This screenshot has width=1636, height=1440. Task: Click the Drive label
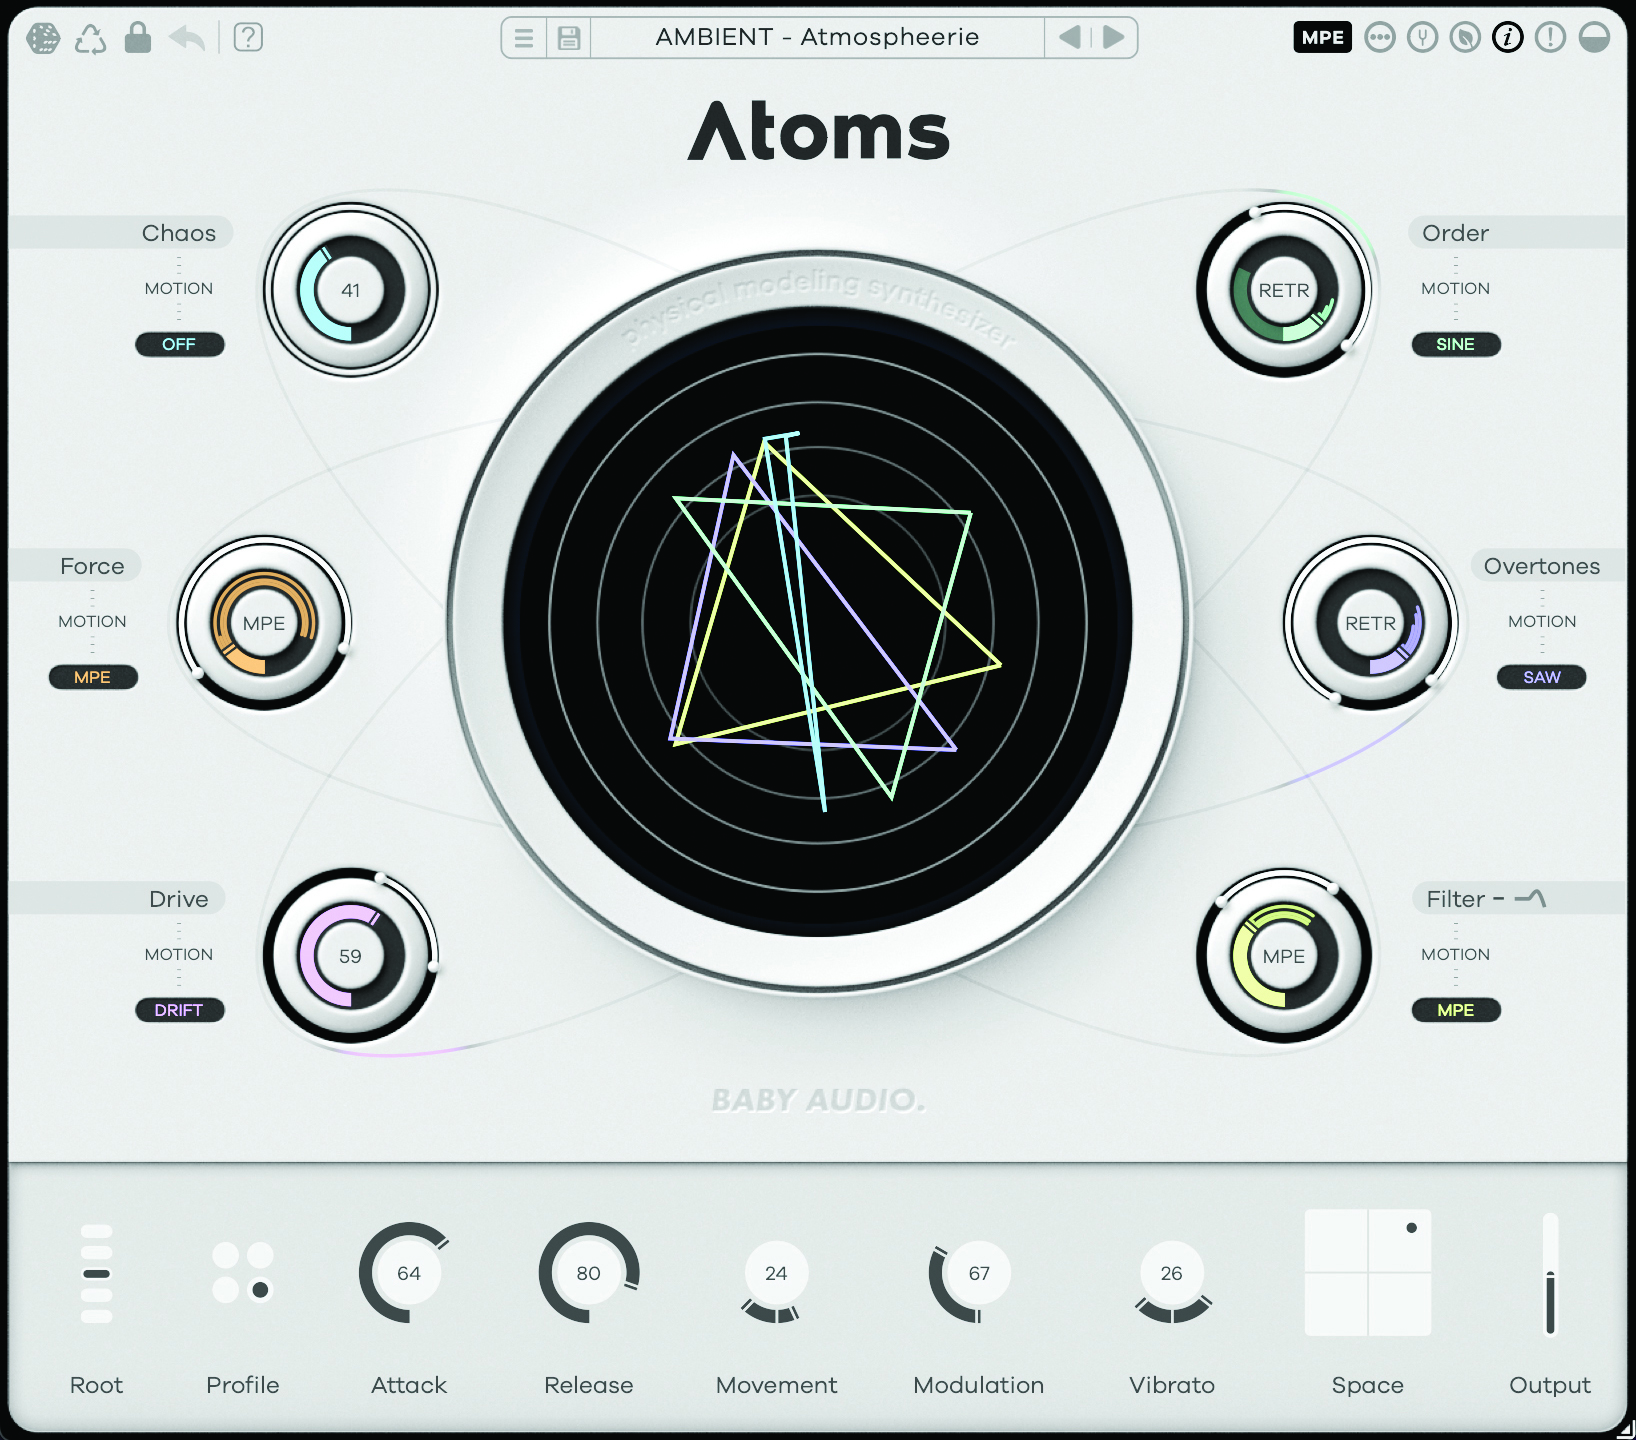(x=179, y=899)
